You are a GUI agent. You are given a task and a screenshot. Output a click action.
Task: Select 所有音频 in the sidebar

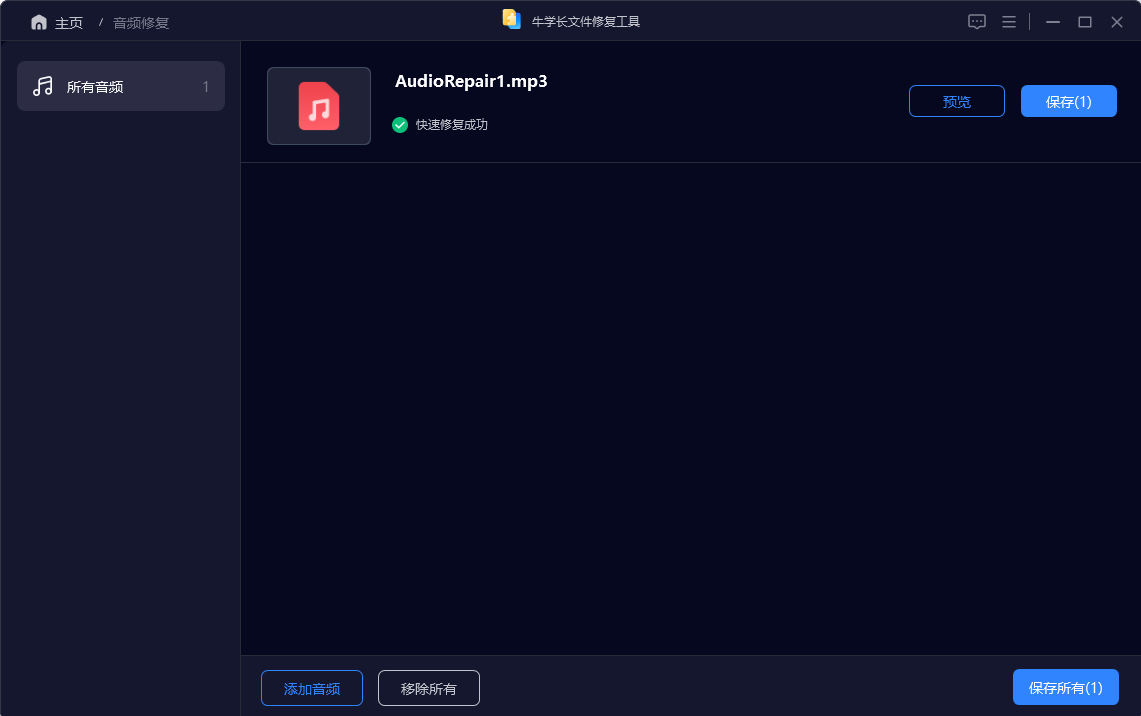point(95,87)
